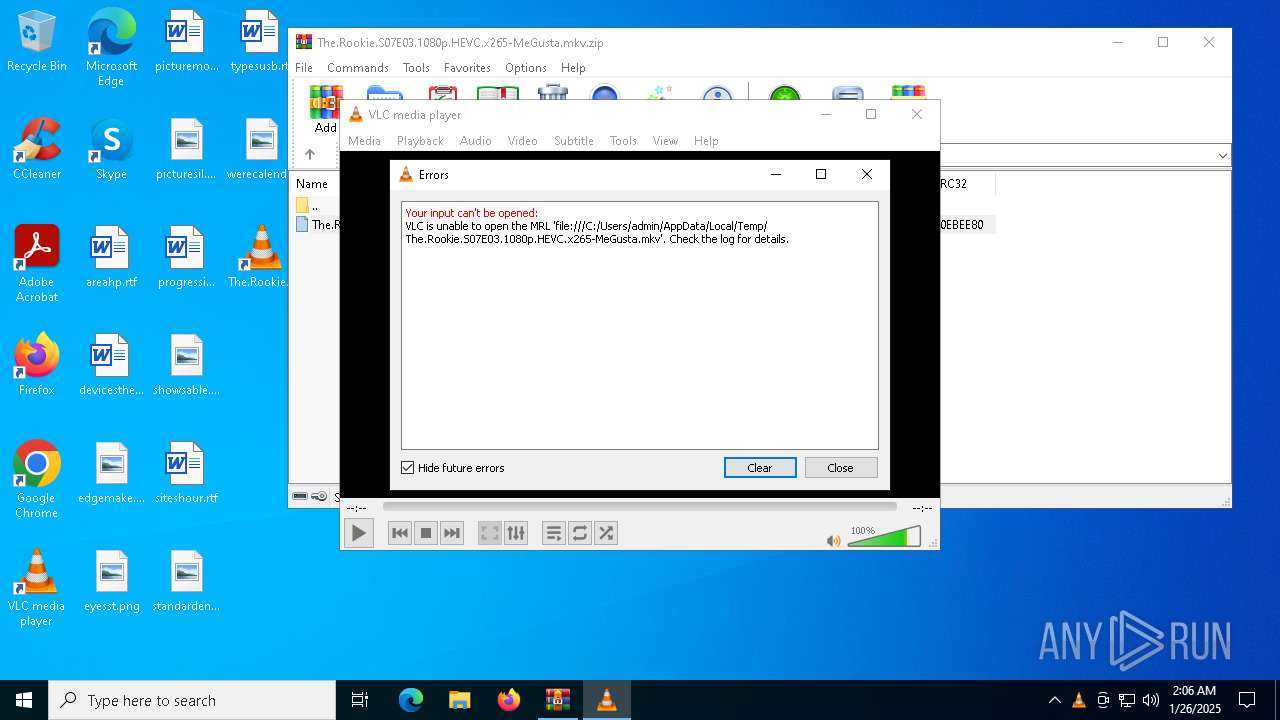Select the VLC media player desktop shortcut
1280x720 pixels.
(x=37, y=588)
